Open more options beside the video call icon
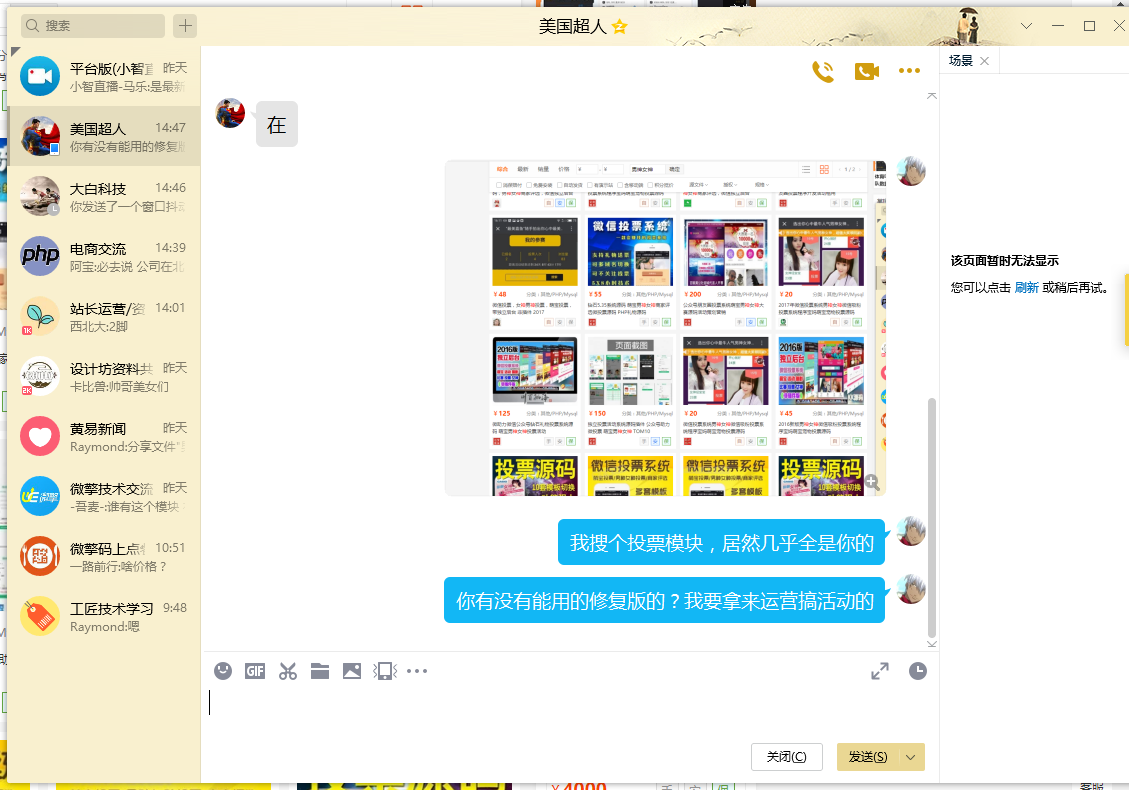1129x790 pixels. coord(909,71)
